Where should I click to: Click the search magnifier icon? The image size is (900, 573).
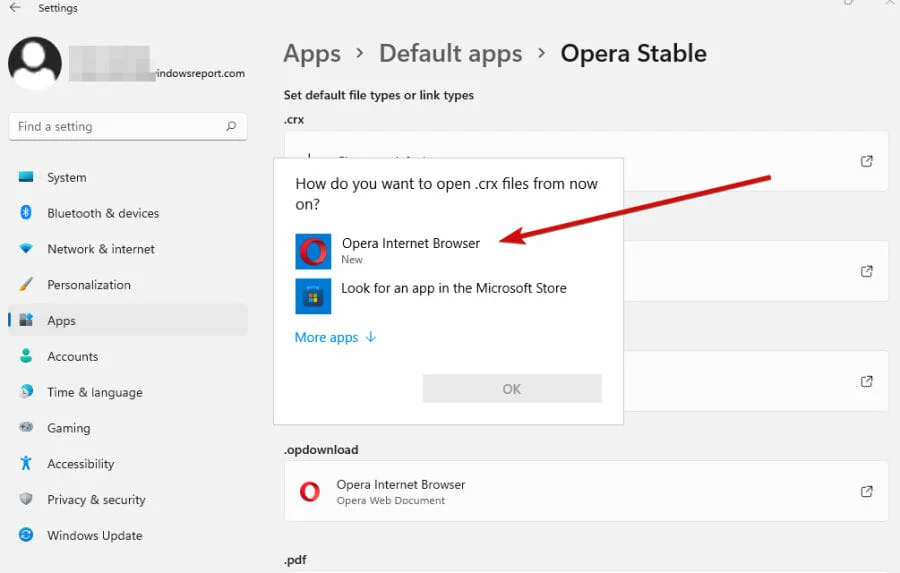click(231, 126)
